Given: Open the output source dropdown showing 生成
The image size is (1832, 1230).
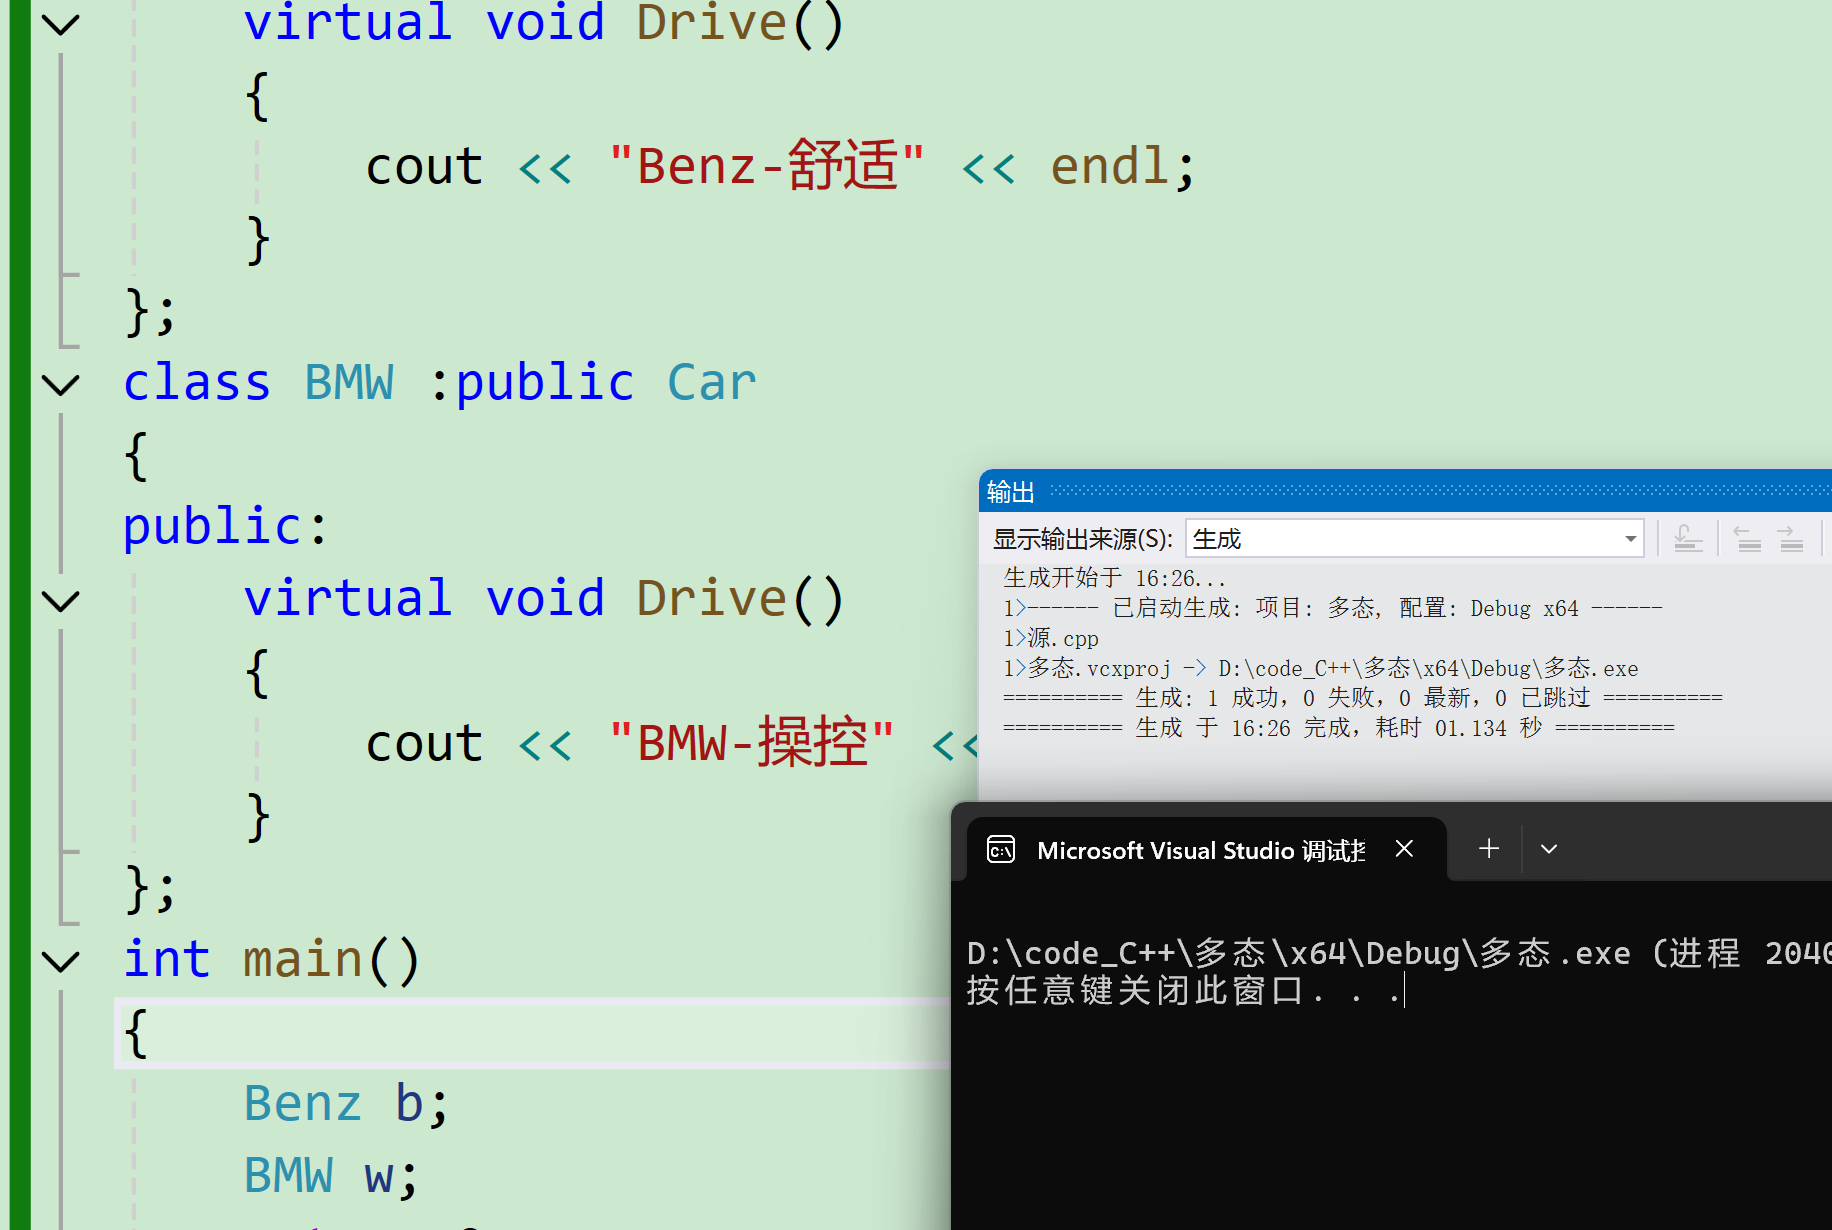Looking at the screenshot, I should 1414,539.
